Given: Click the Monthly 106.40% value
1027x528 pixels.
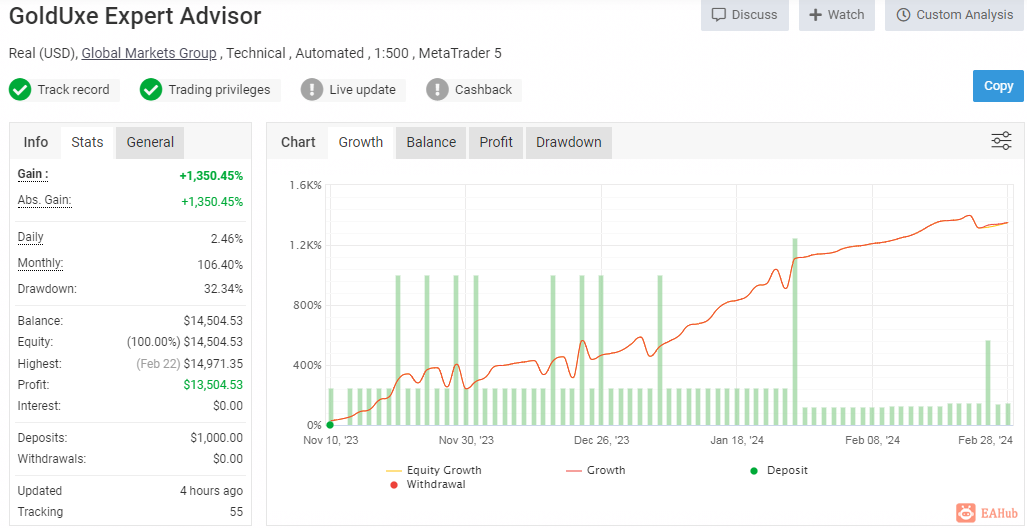Looking at the screenshot, I should tap(220, 265).
